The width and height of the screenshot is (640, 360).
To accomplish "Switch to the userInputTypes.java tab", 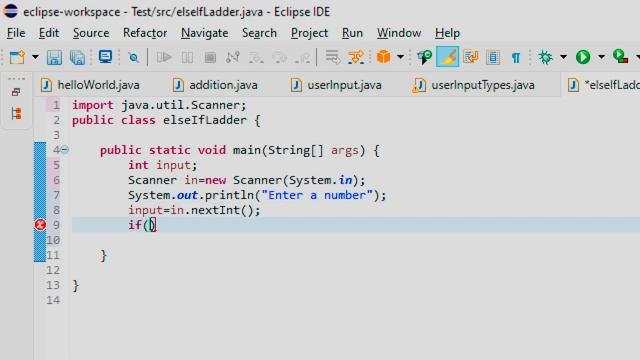I will [x=473, y=85].
